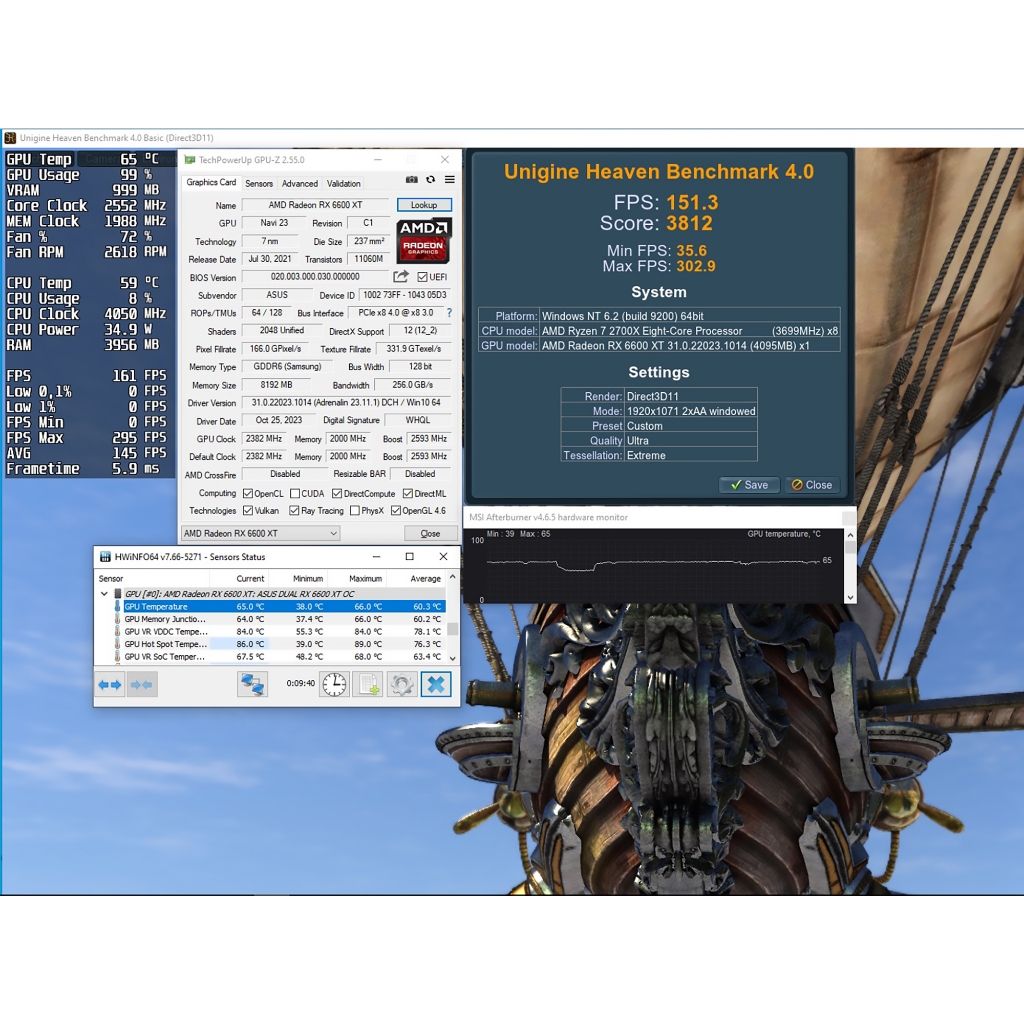1024x1024 pixels.
Task: Click the AMD Radeon Graphics logo
Action: click(x=424, y=240)
